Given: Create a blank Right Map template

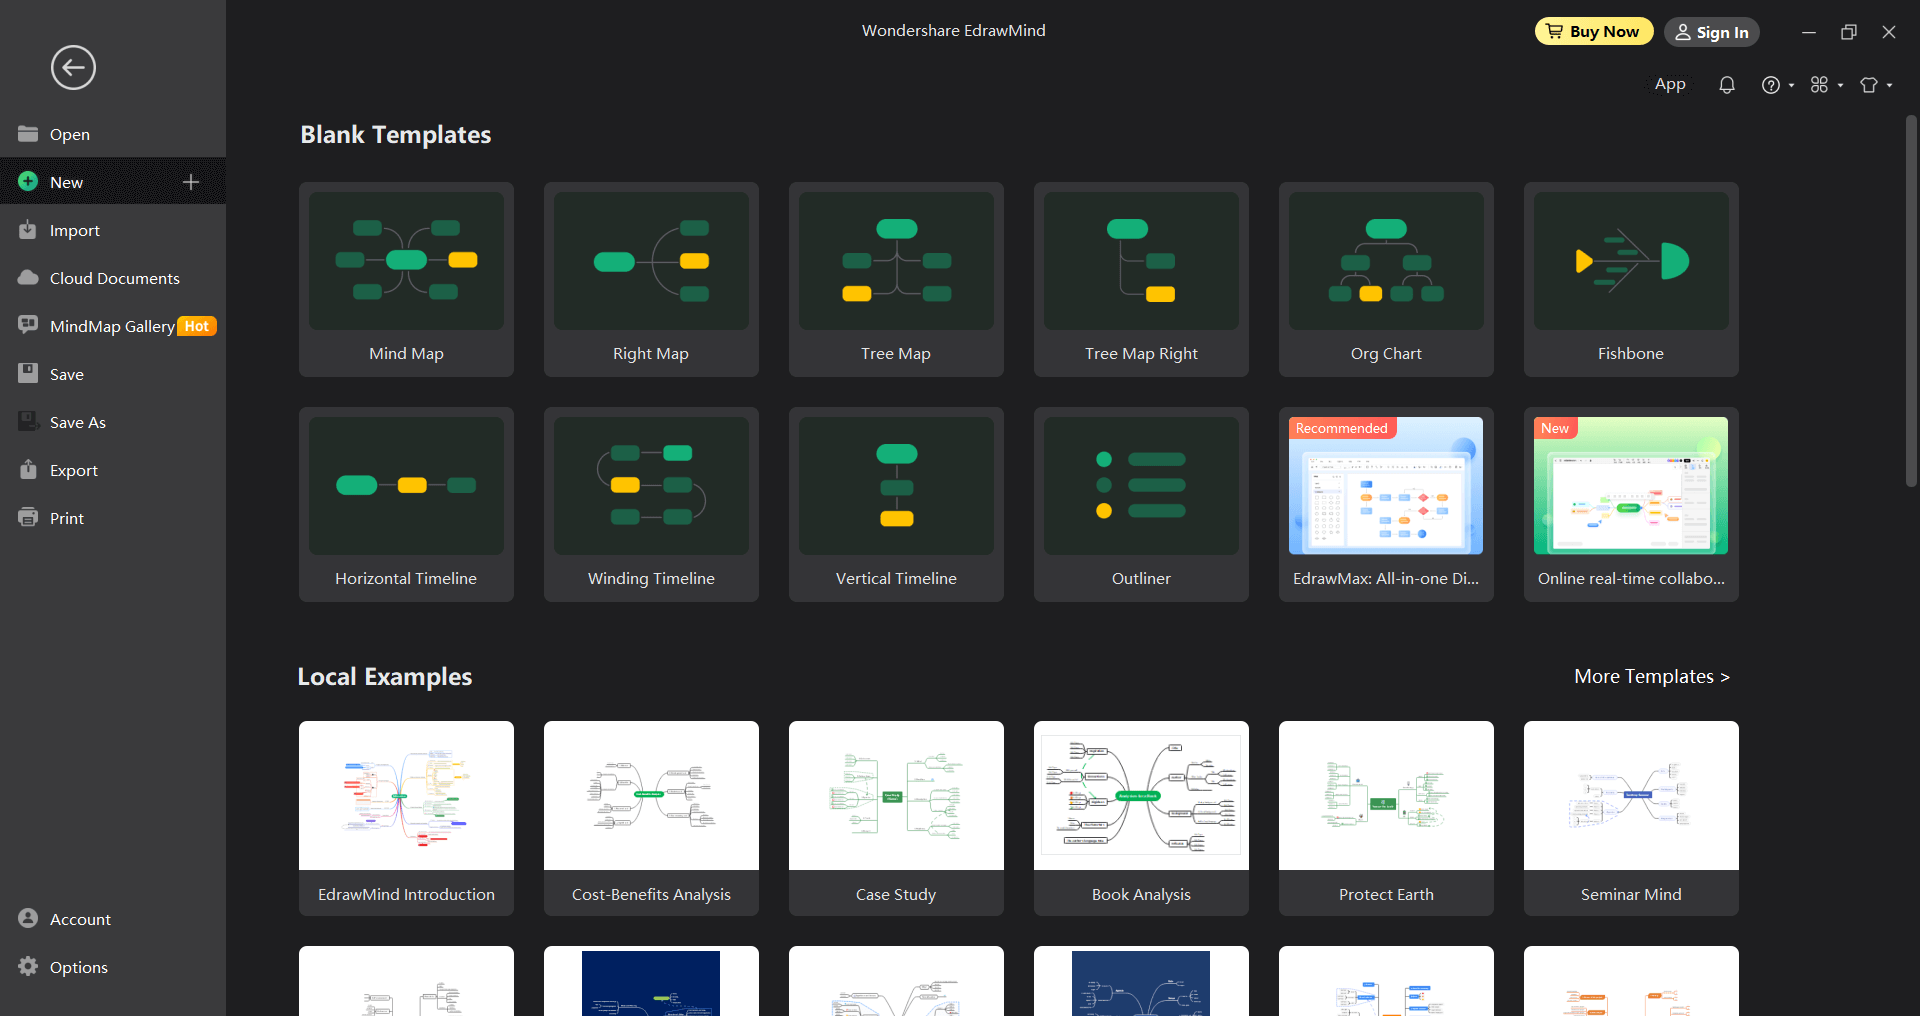Looking at the screenshot, I should click(651, 279).
